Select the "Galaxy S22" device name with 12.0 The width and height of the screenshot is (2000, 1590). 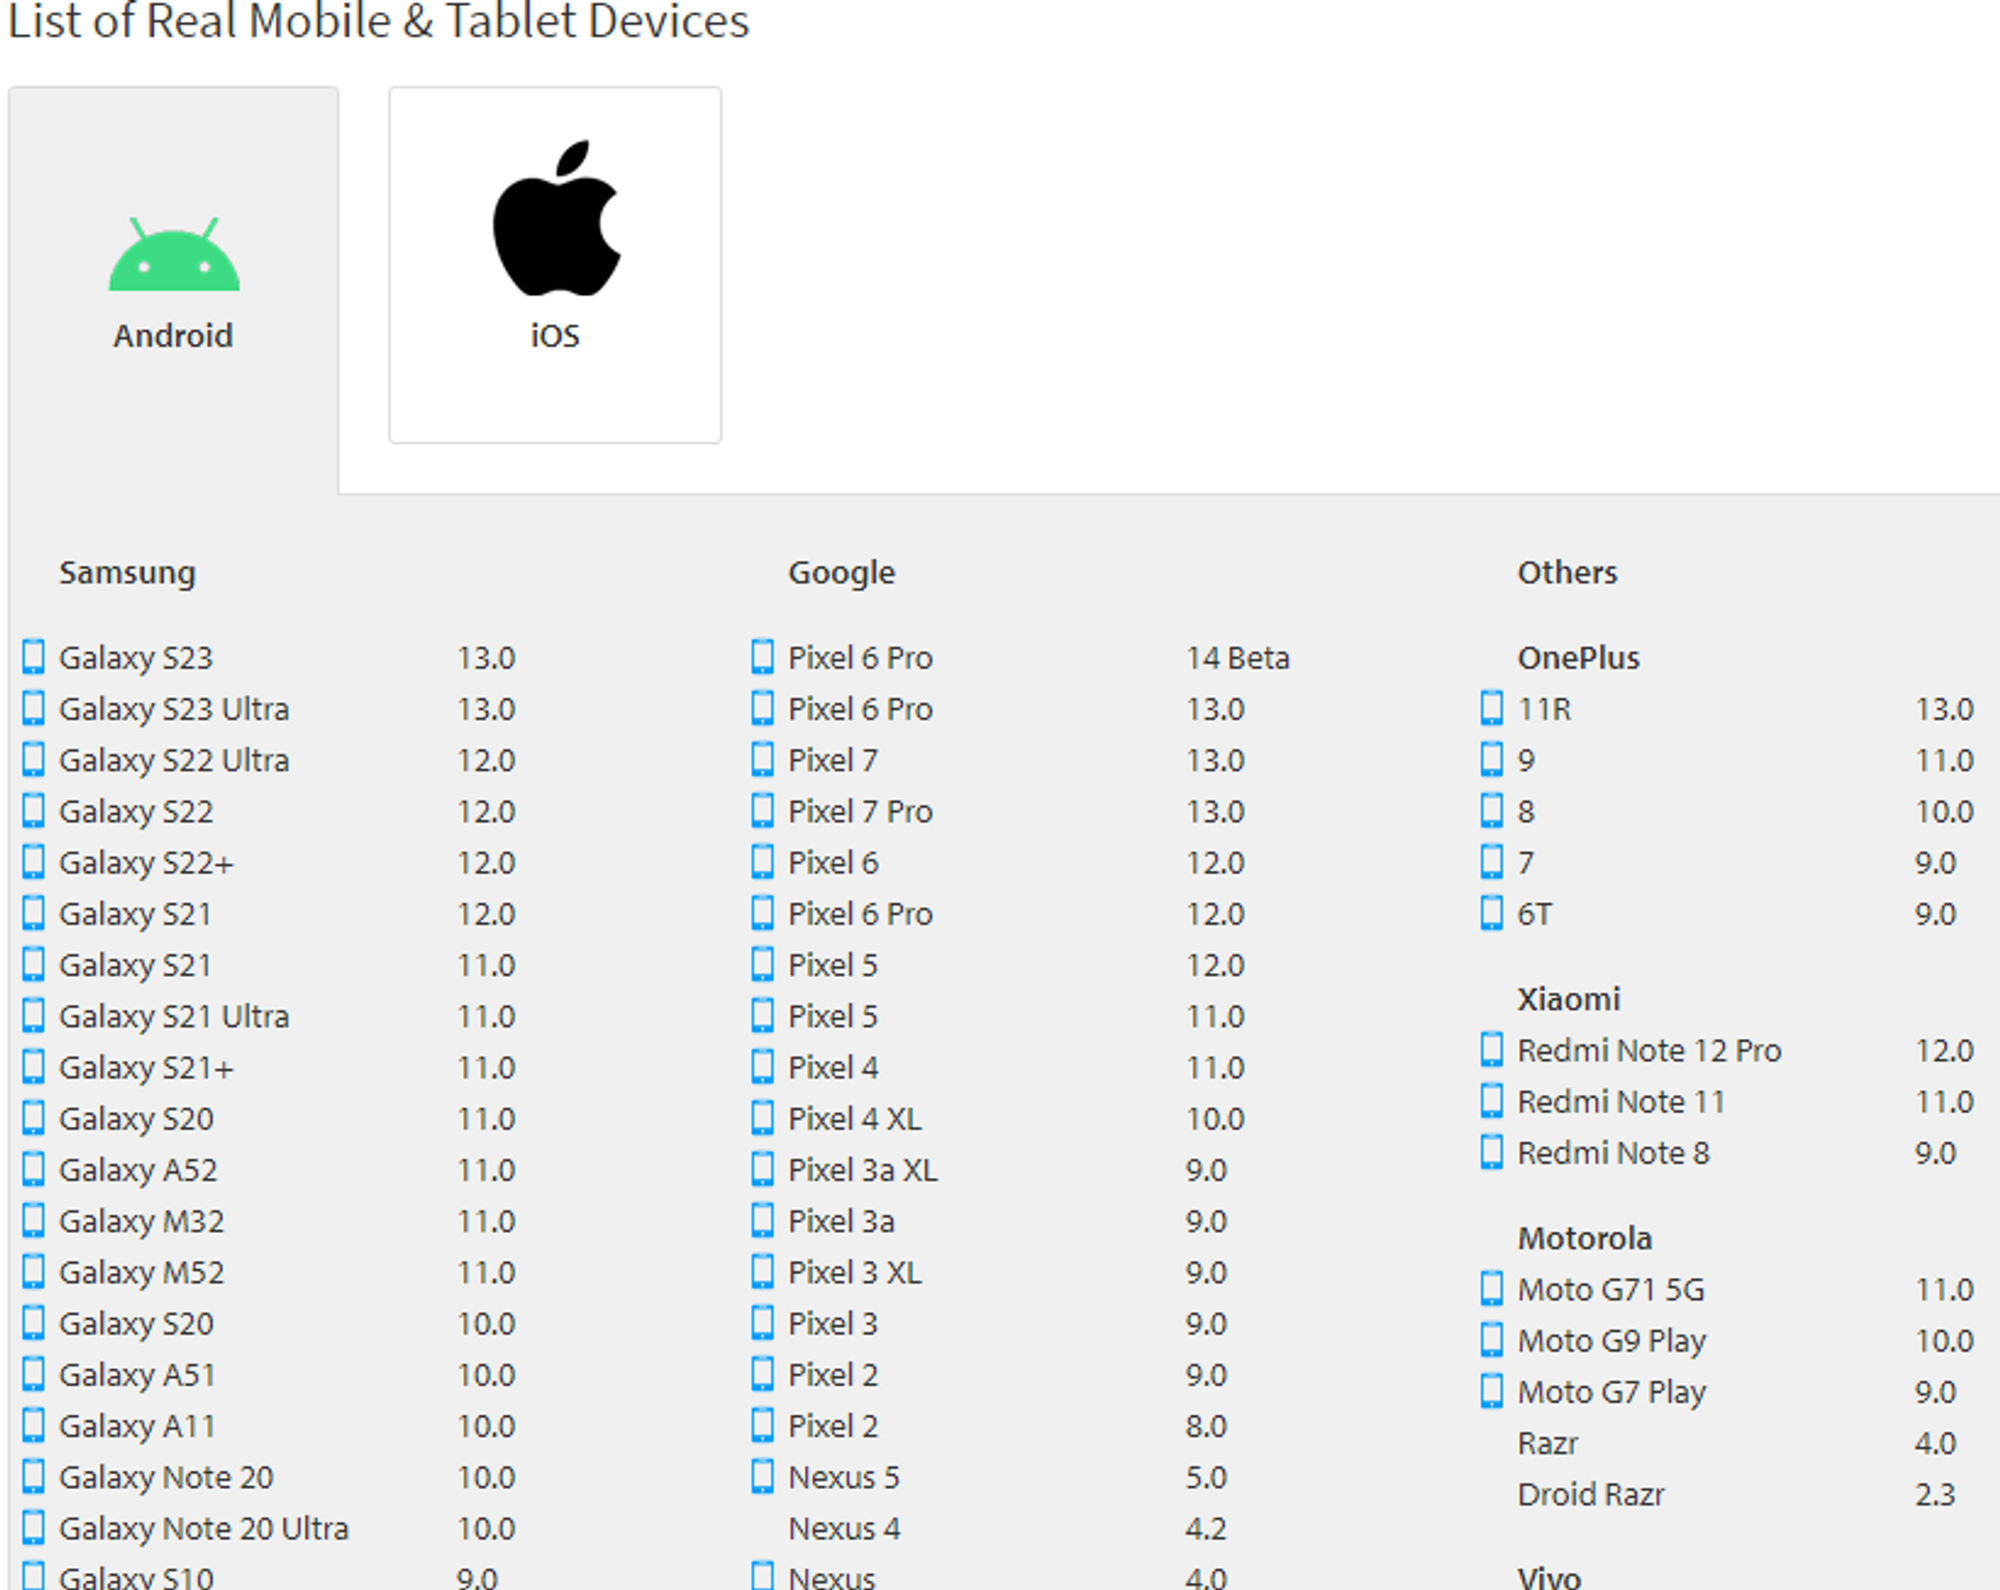(x=136, y=811)
